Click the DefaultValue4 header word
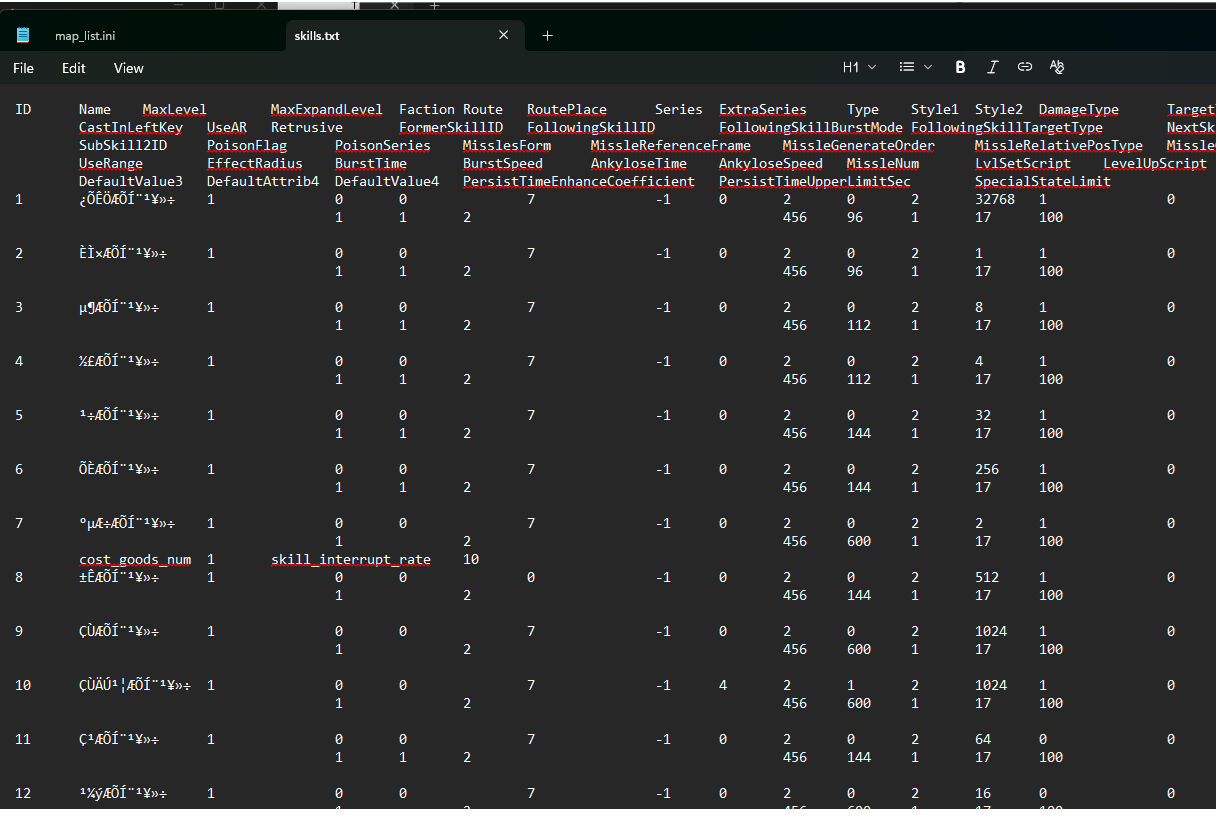Screen dimensions: 1216x824 pyautogui.click(x=387, y=181)
